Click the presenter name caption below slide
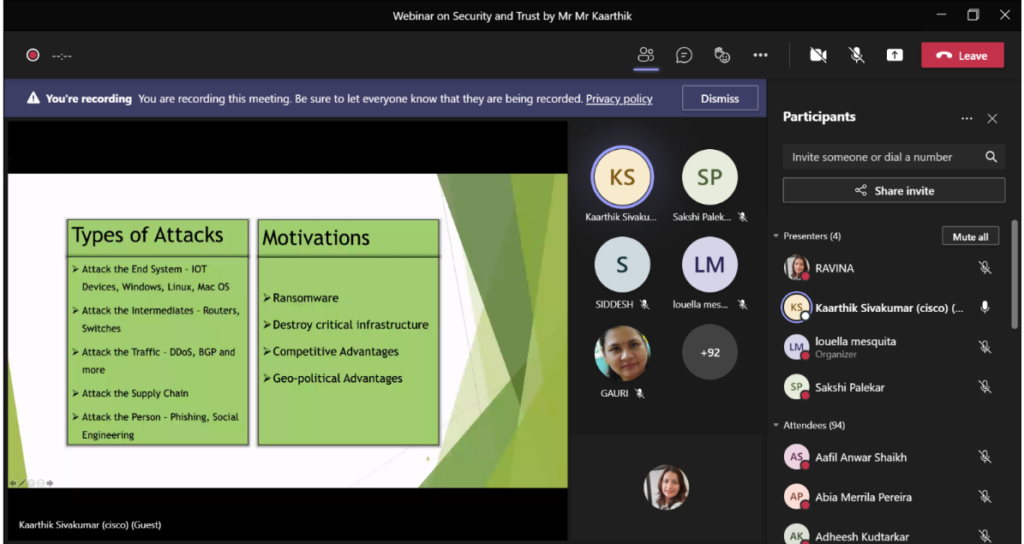The width and height of the screenshot is (1024, 544). 90,524
